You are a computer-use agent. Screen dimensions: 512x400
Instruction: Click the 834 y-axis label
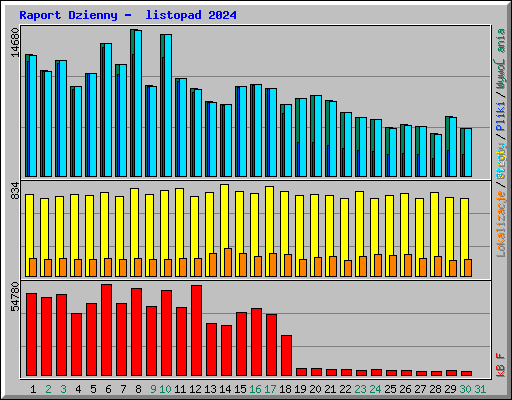(x=15, y=191)
